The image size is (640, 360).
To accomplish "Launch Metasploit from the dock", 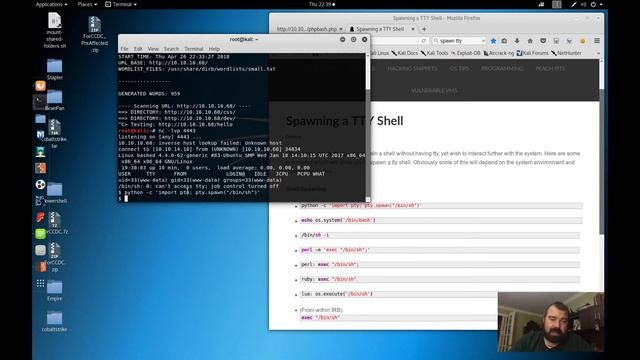I will coord(40,135).
